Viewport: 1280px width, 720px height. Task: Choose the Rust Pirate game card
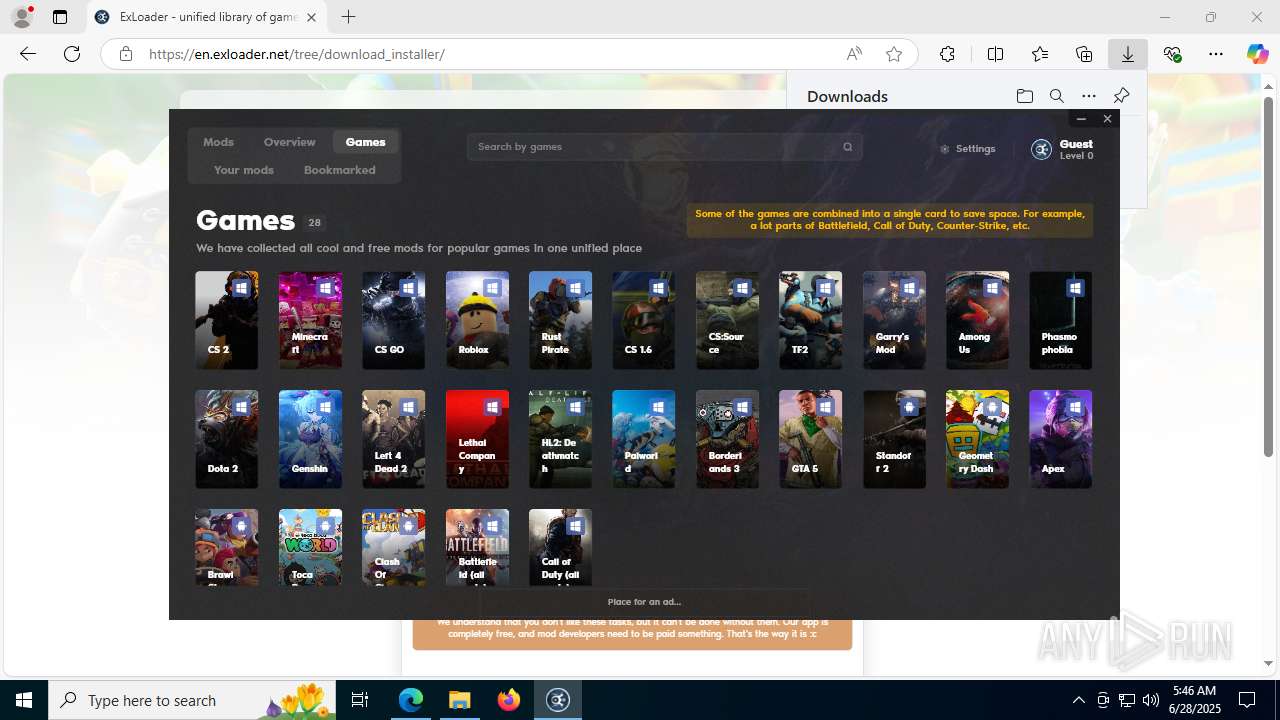click(560, 320)
